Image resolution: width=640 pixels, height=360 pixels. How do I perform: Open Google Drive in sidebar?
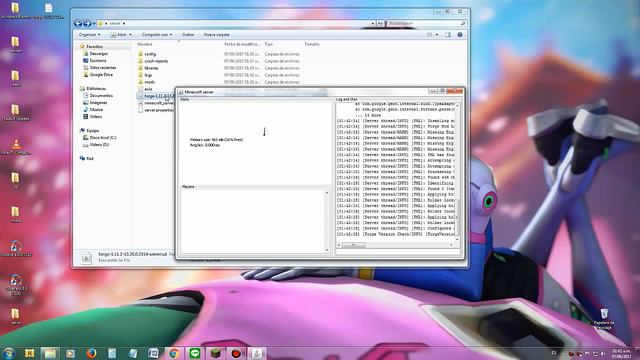(101, 75)
